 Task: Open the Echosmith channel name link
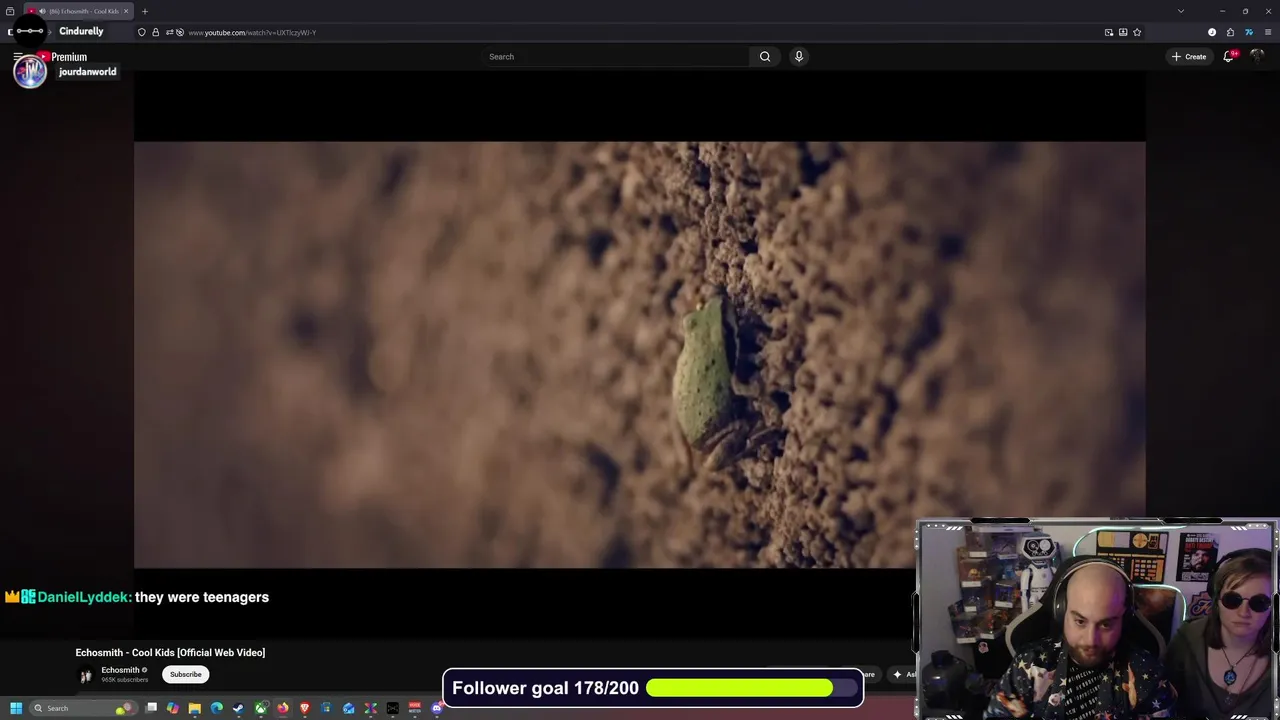coord(120,670)
